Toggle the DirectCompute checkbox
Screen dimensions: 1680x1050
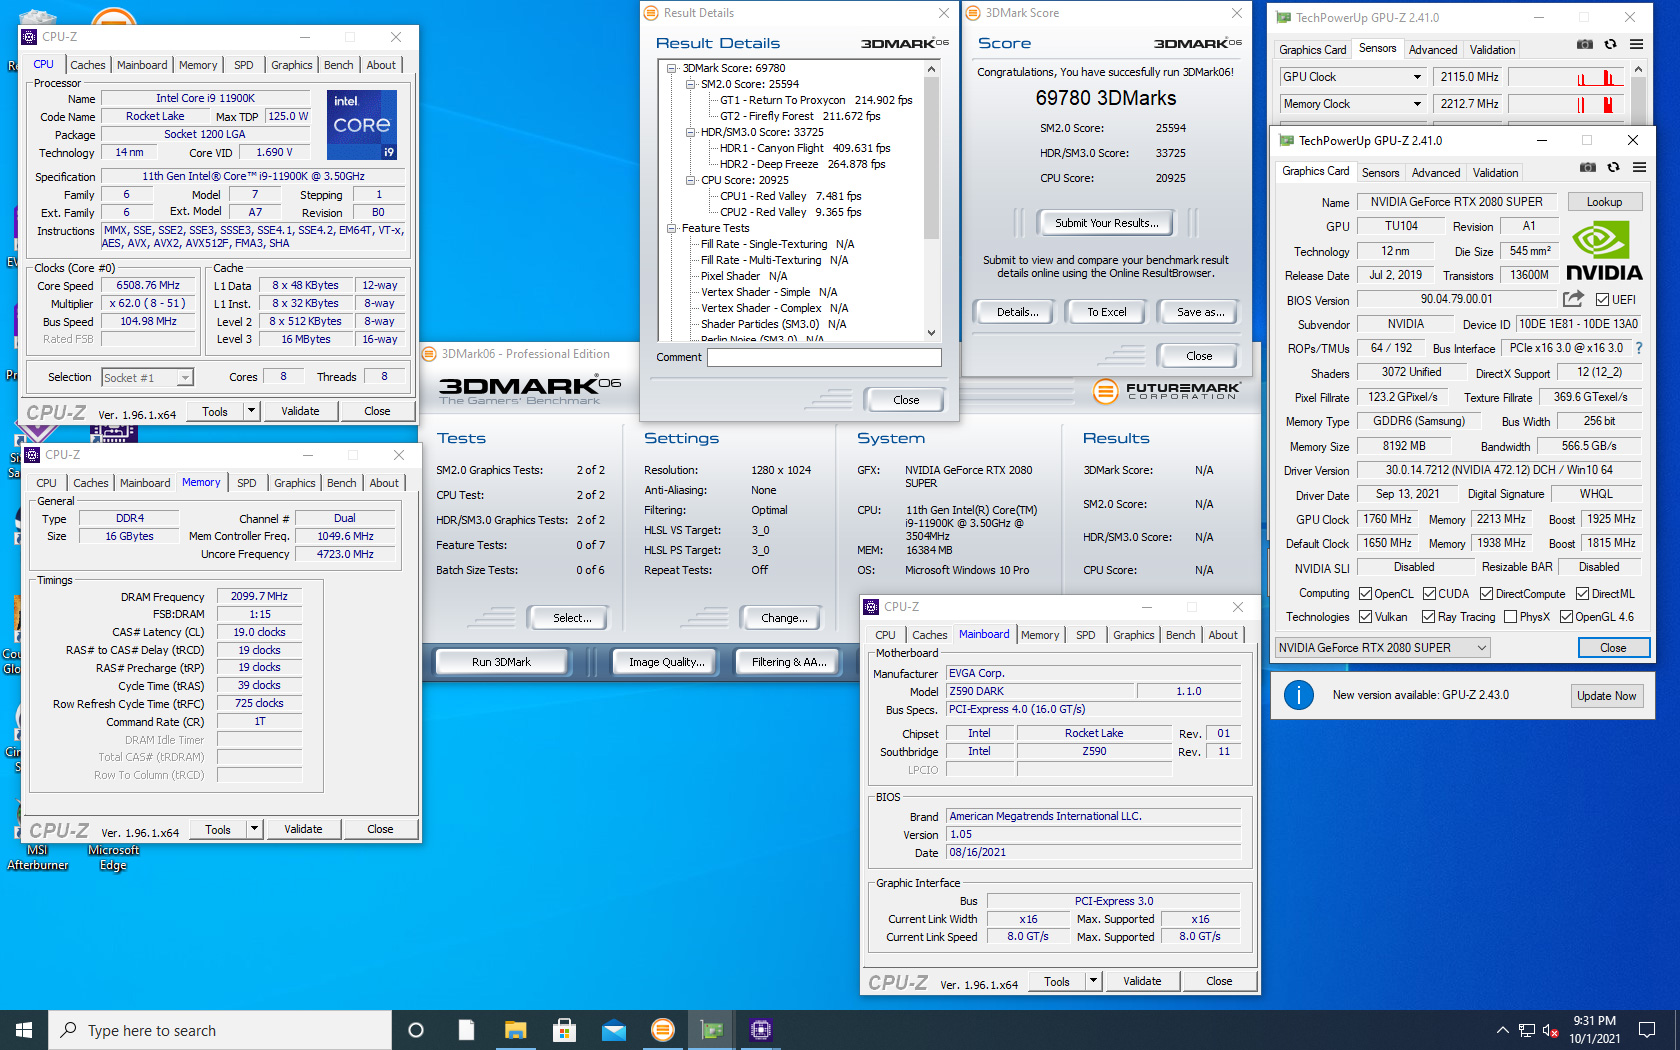pos(1486,594)
